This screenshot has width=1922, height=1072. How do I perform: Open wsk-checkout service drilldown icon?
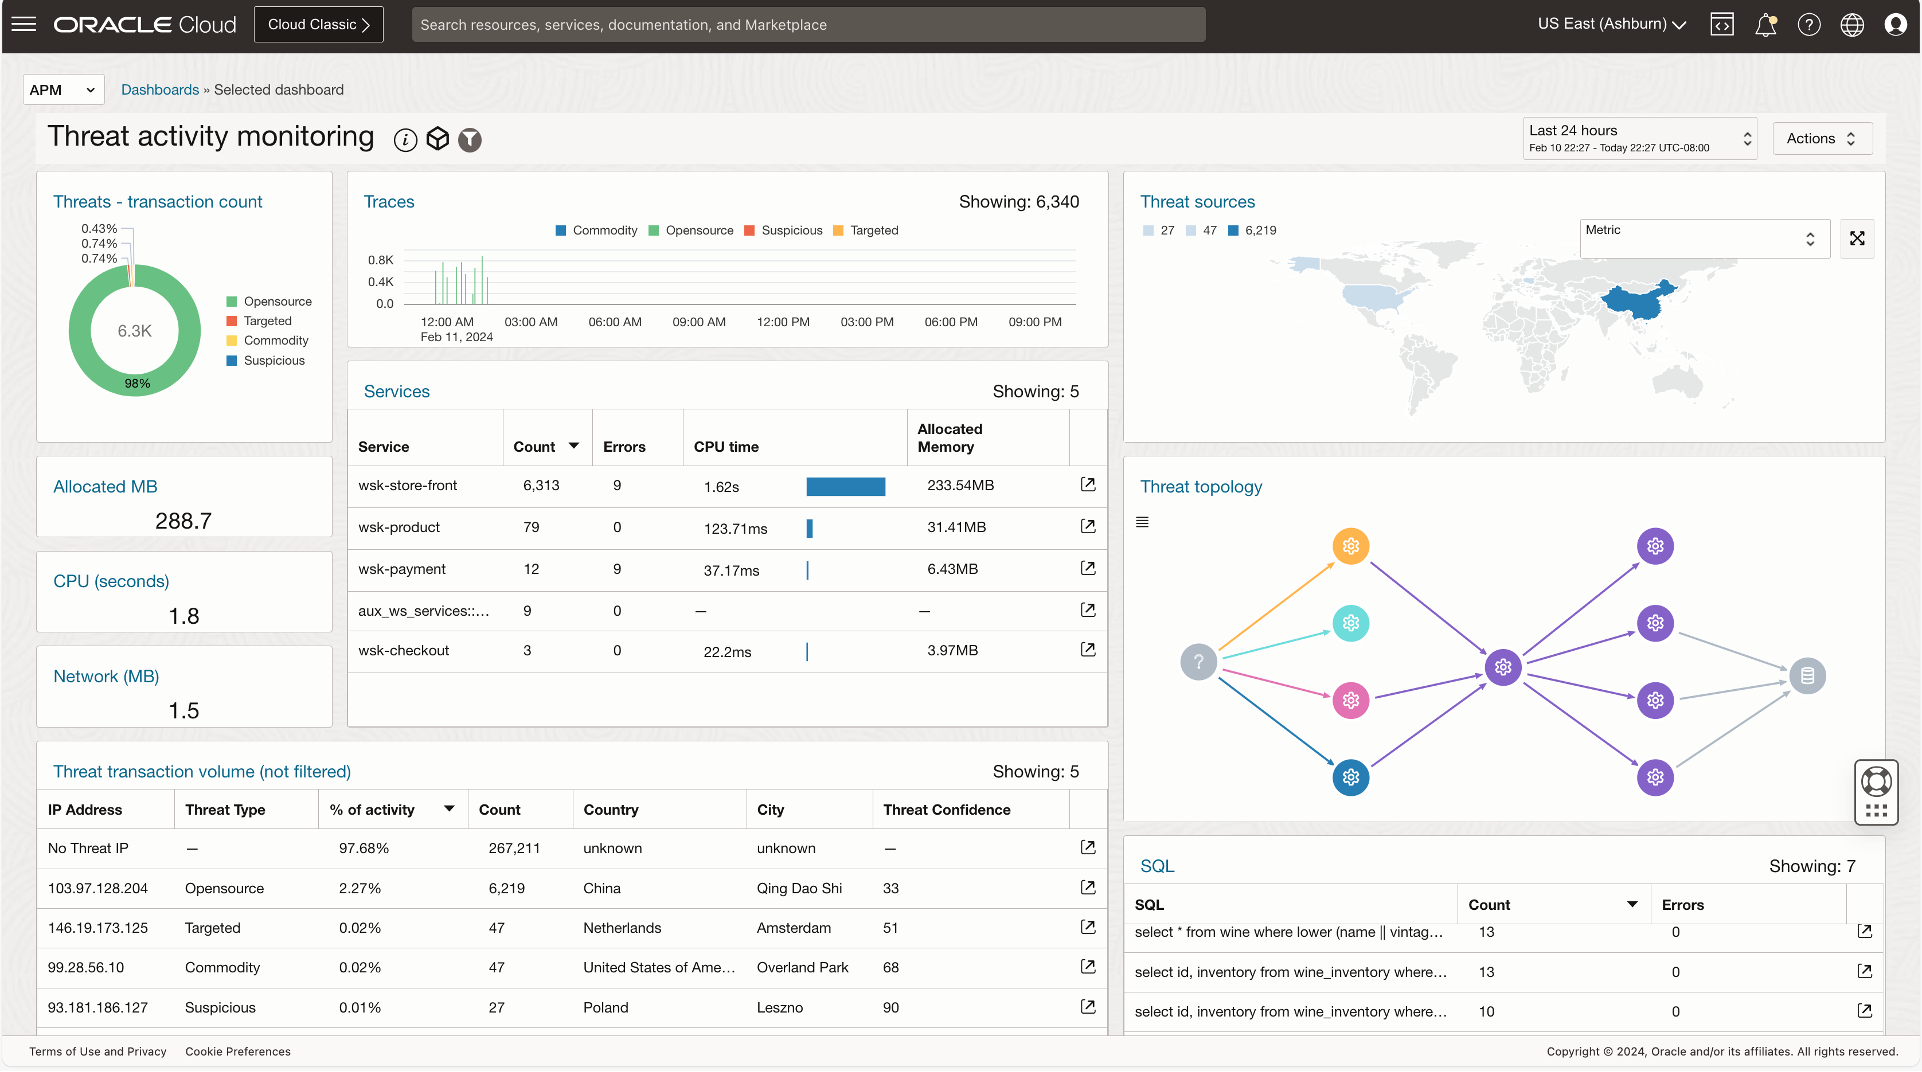pos(1088,650)
